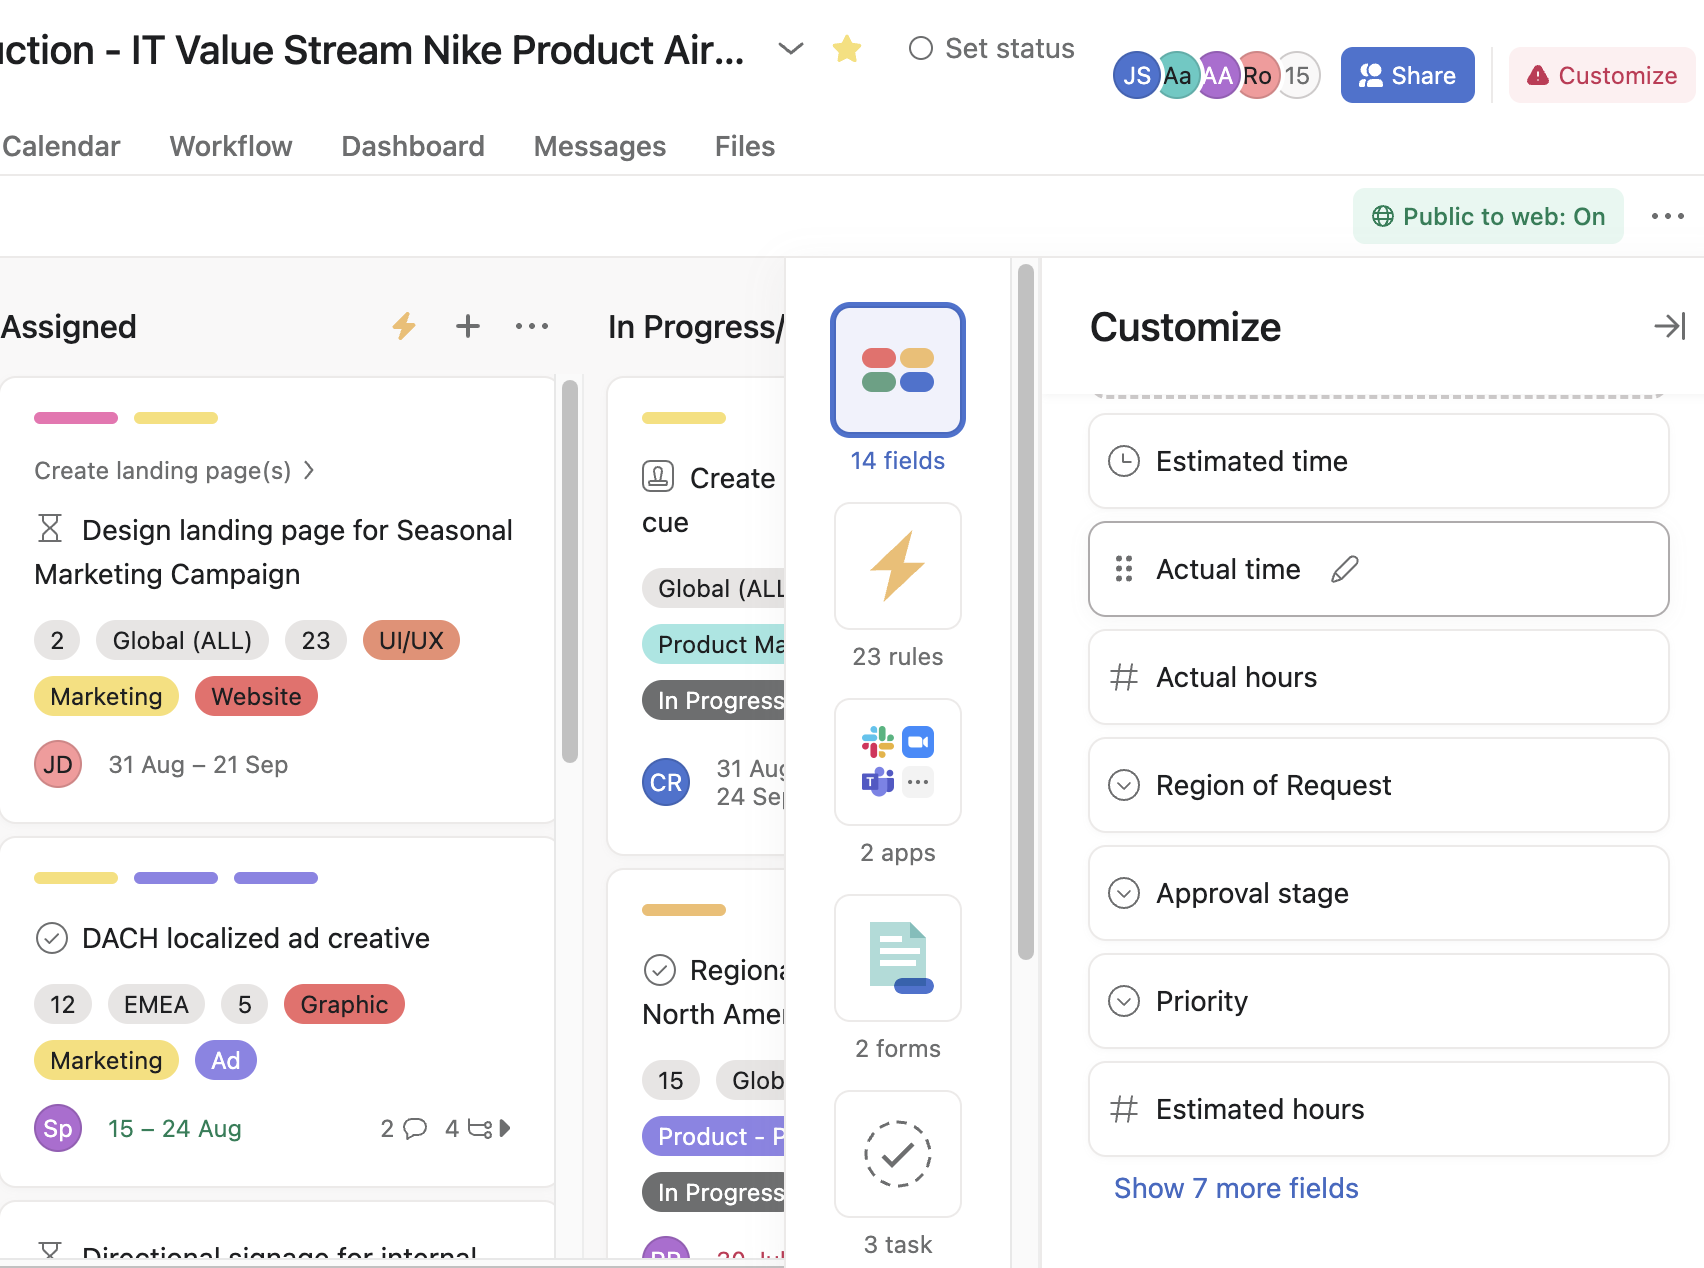Image resolution: width=1704 pixels, height=1268 pixels.
Task: Click the 15 additional members badge
Action: point(1298,75)
